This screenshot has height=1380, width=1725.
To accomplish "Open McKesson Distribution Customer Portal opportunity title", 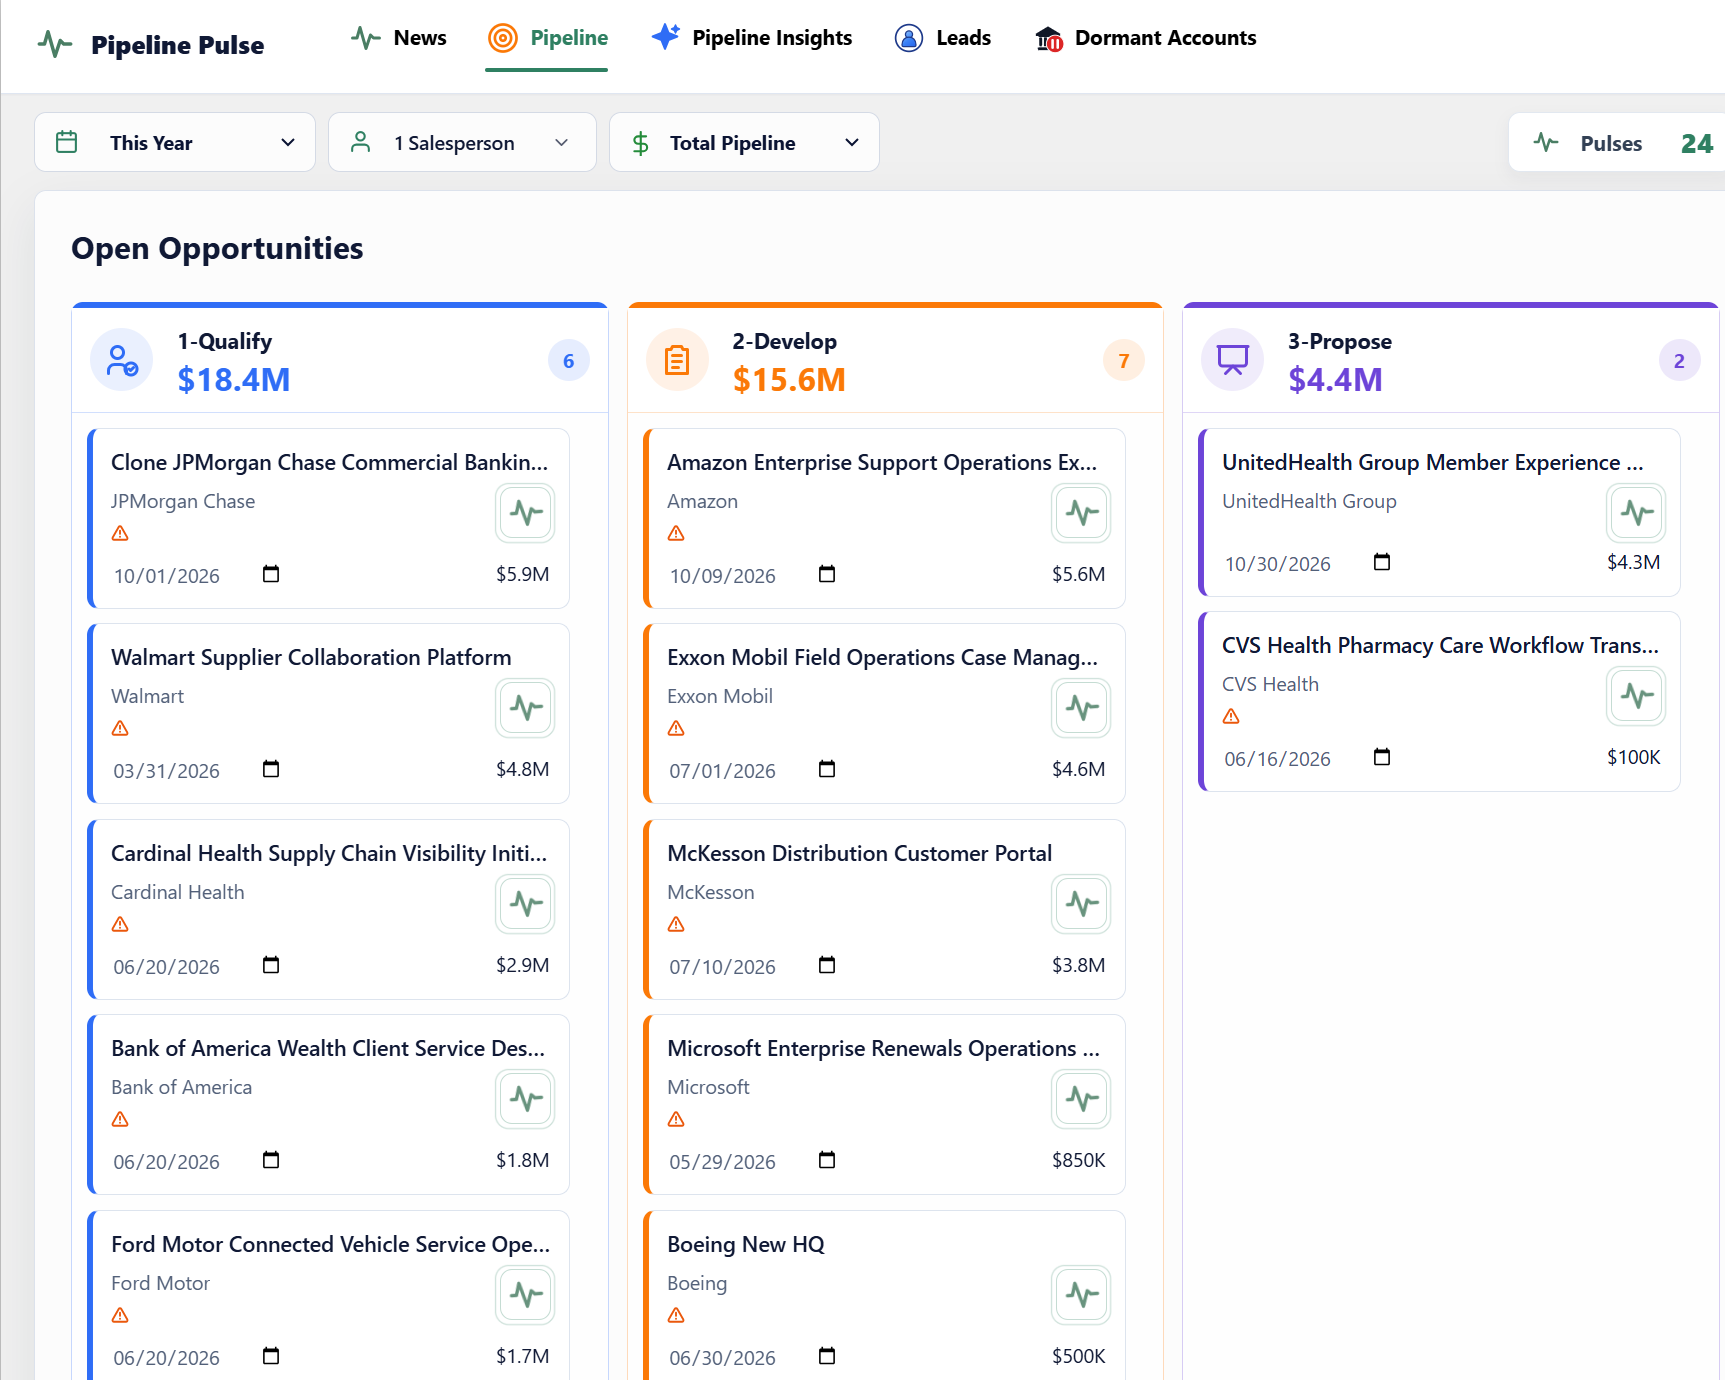I will click(859, 853).
